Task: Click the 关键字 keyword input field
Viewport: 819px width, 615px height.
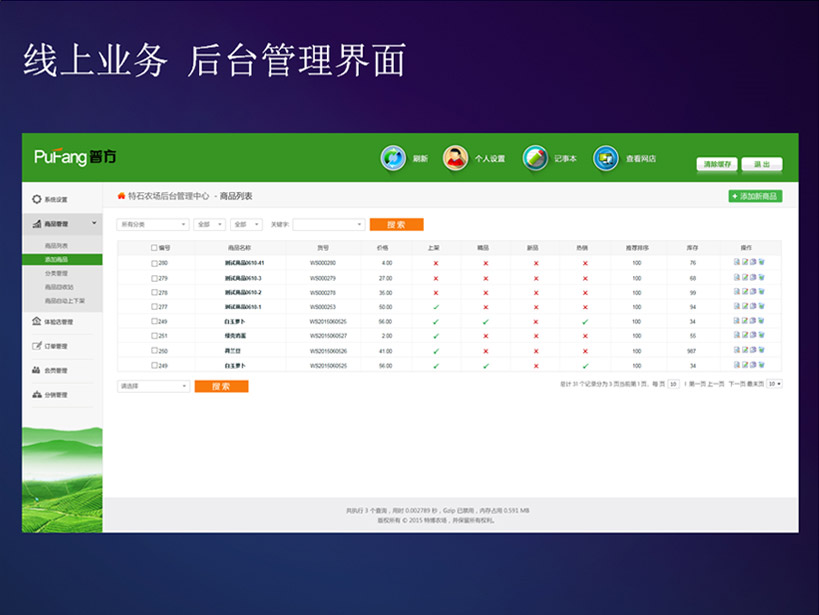Action: [328, 225]
